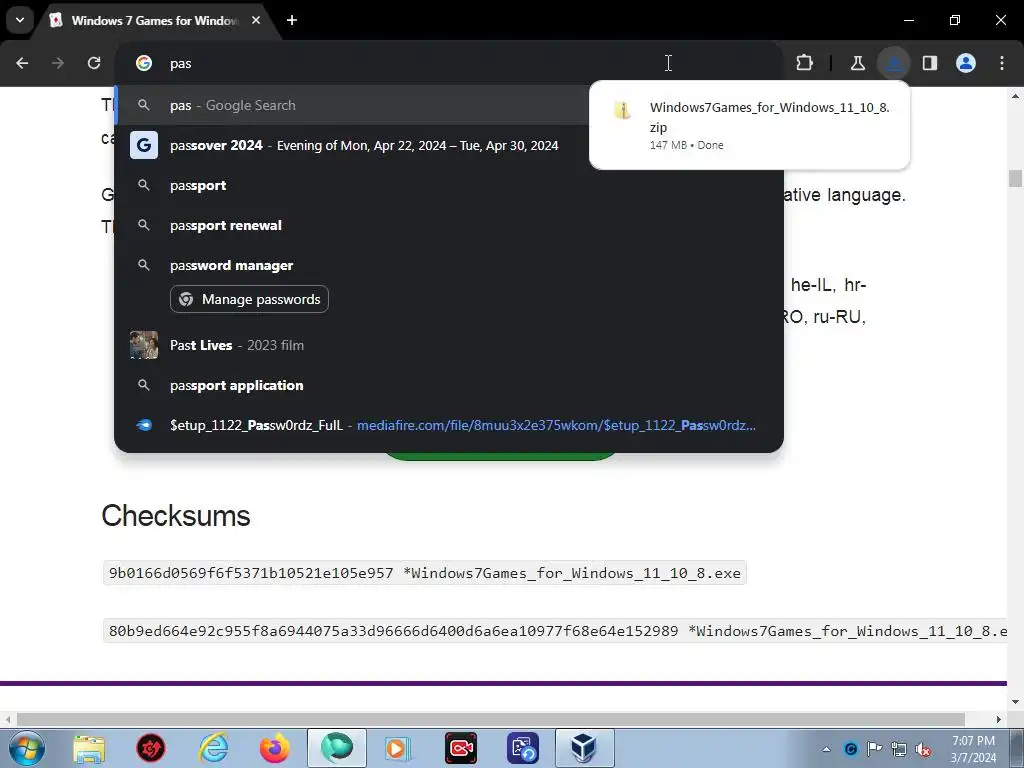
Task: Click the forward navigation arrow
Action: coord(58,63)
